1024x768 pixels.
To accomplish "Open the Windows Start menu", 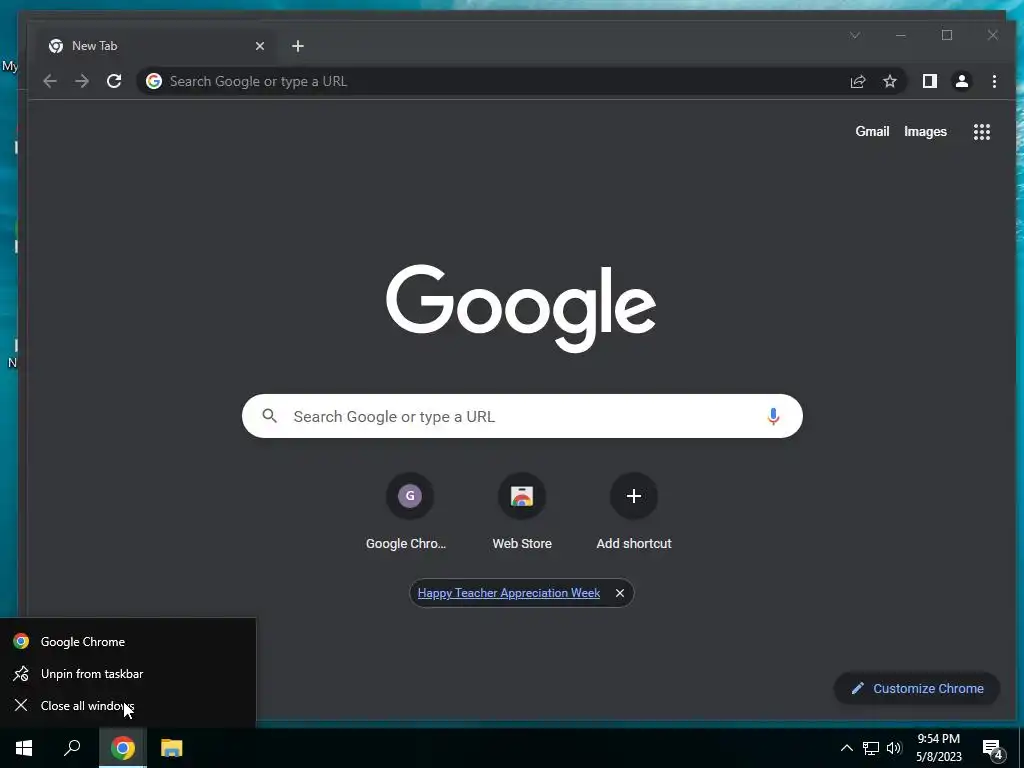I will [24, 748].
